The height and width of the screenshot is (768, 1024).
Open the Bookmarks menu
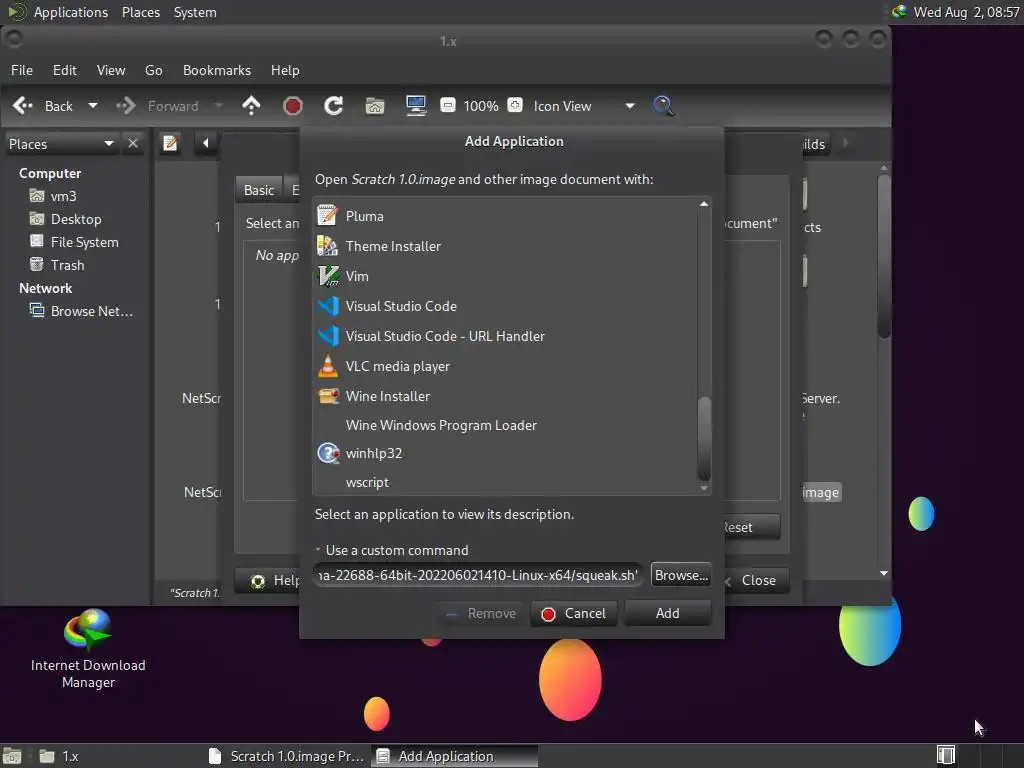tap(216, 70)
